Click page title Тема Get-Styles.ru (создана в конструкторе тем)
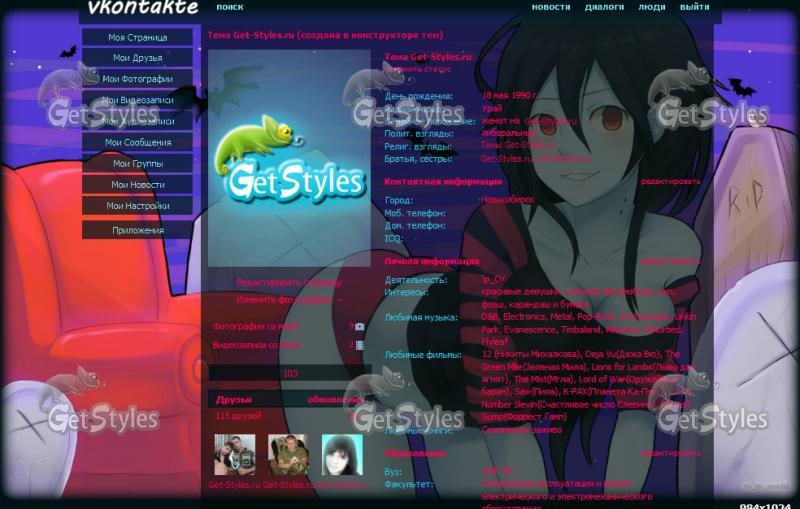The height and width of the screenshot is (509, 800). pyautogui.click(x=325, y=35)
